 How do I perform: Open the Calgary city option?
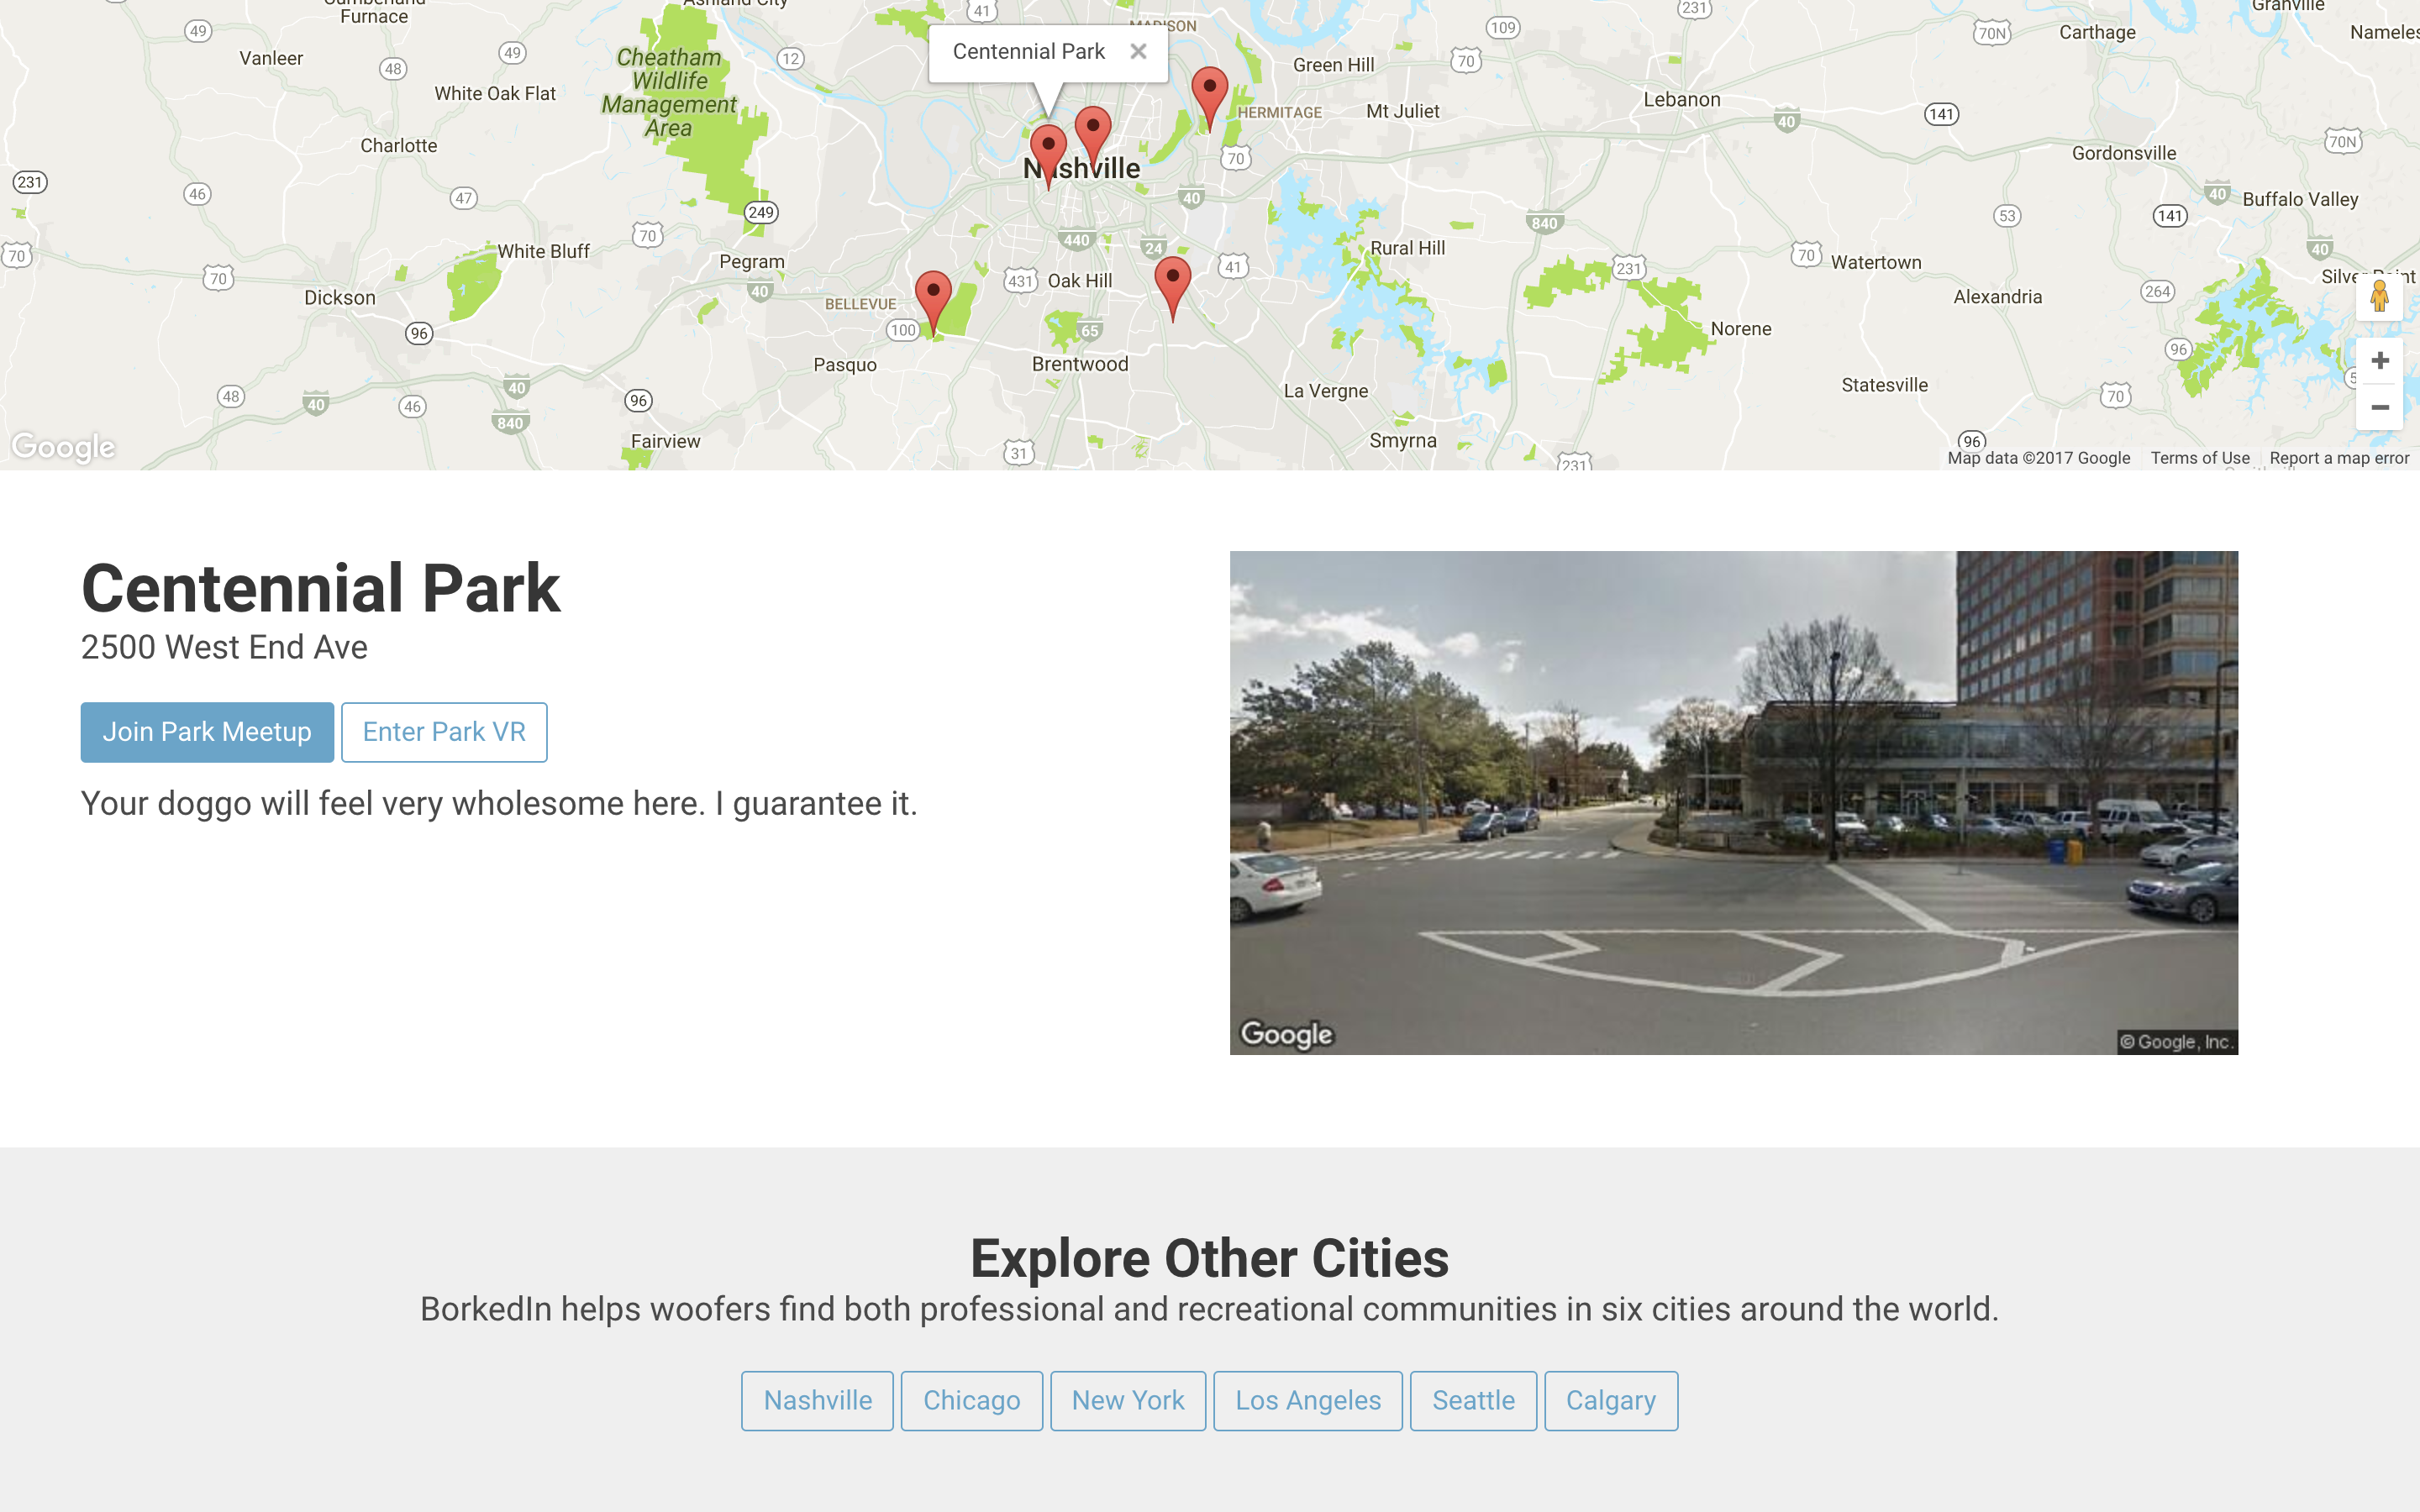(1610, 1400)
